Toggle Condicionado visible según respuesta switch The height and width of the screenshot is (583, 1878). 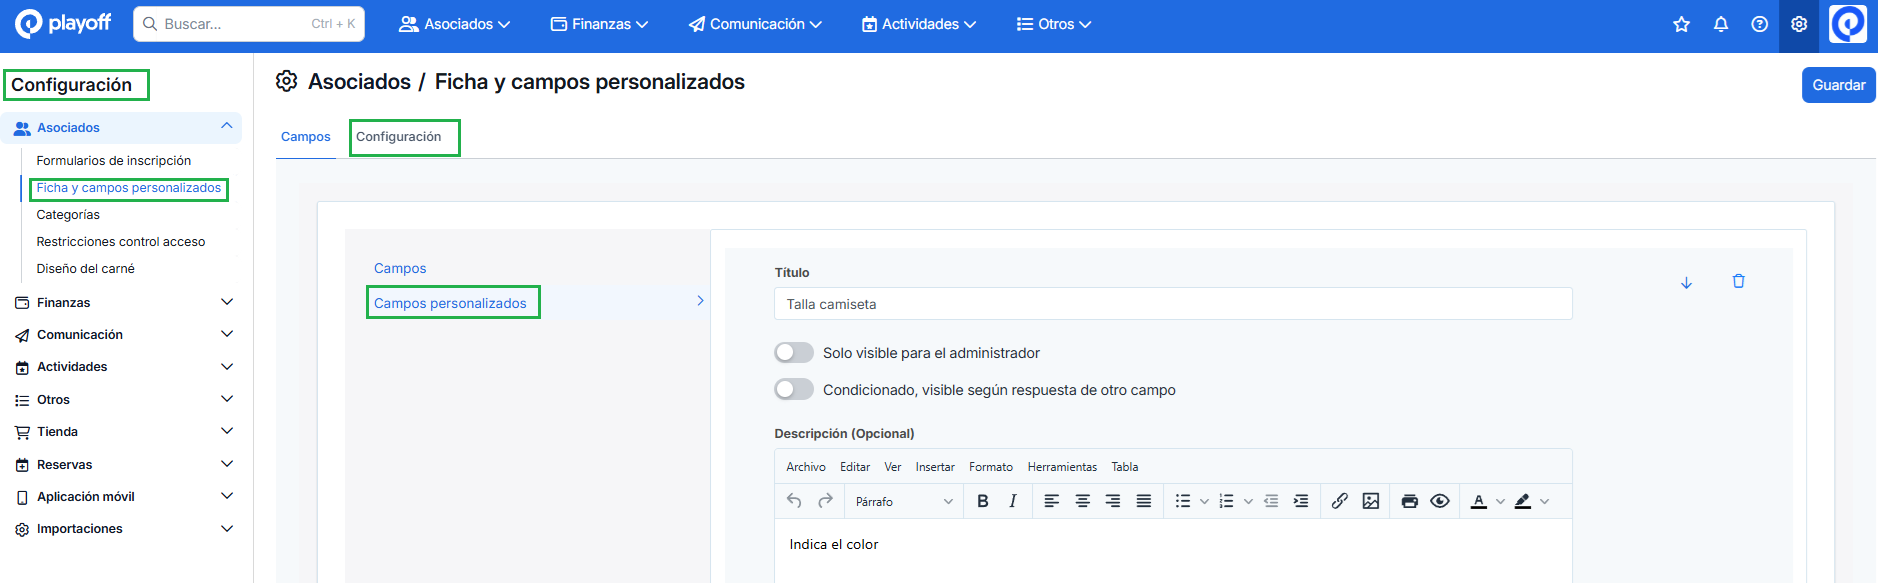[794, 390]
